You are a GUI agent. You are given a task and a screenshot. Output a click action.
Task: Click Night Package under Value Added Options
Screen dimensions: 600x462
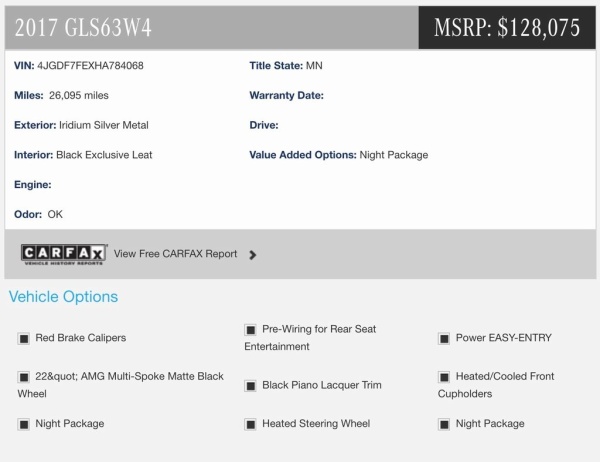click(394, 155)
